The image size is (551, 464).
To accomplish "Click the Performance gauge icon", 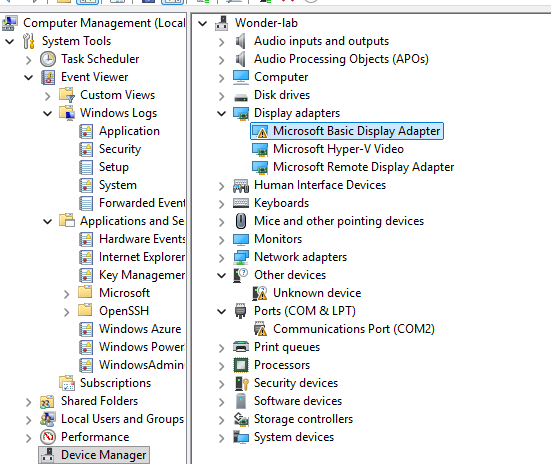I will 48,437.
